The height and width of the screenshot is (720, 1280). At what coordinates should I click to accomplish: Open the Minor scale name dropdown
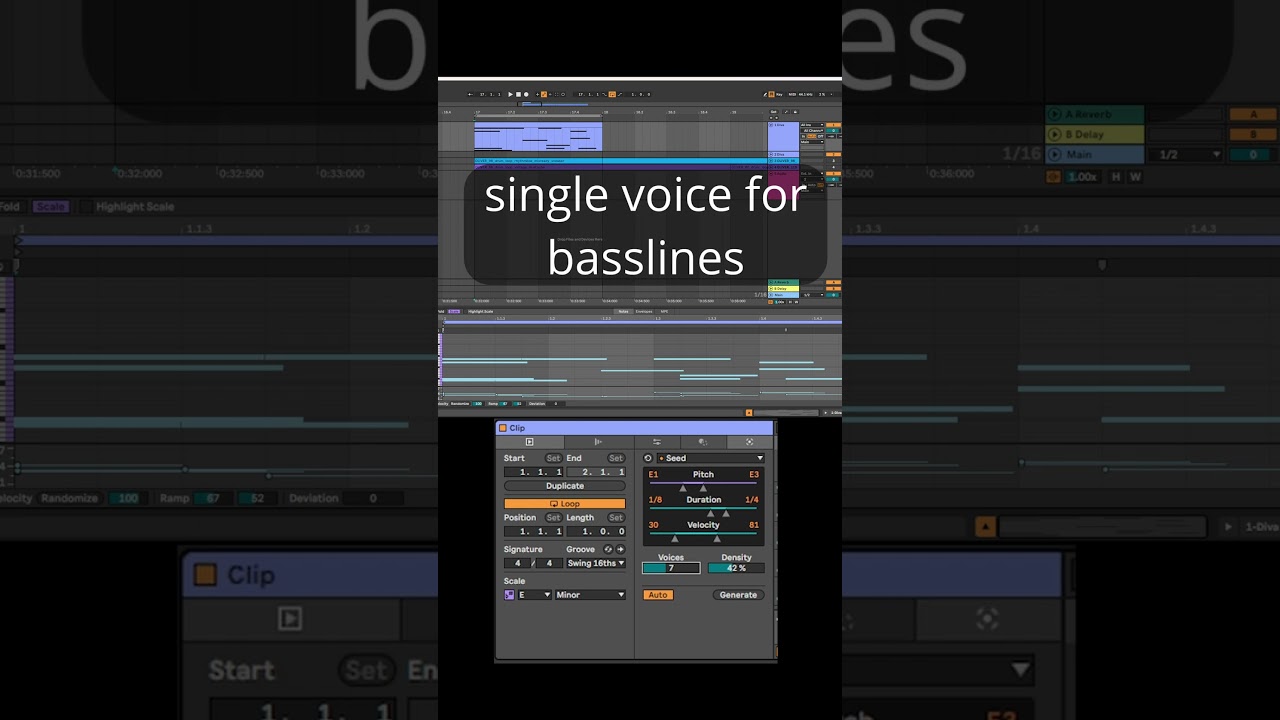pos(590,595)
